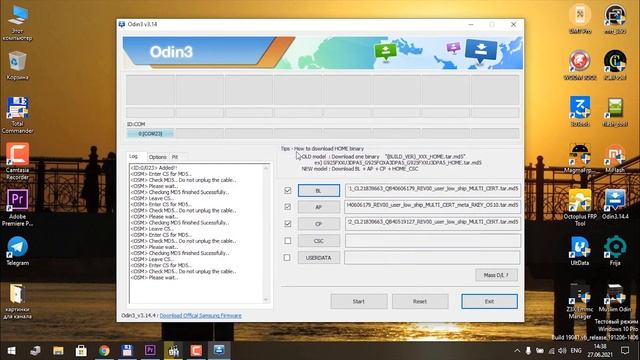Open the volume control in system tray
The height and width of the screenshot is (360, 640).
[x=562, y=351]
